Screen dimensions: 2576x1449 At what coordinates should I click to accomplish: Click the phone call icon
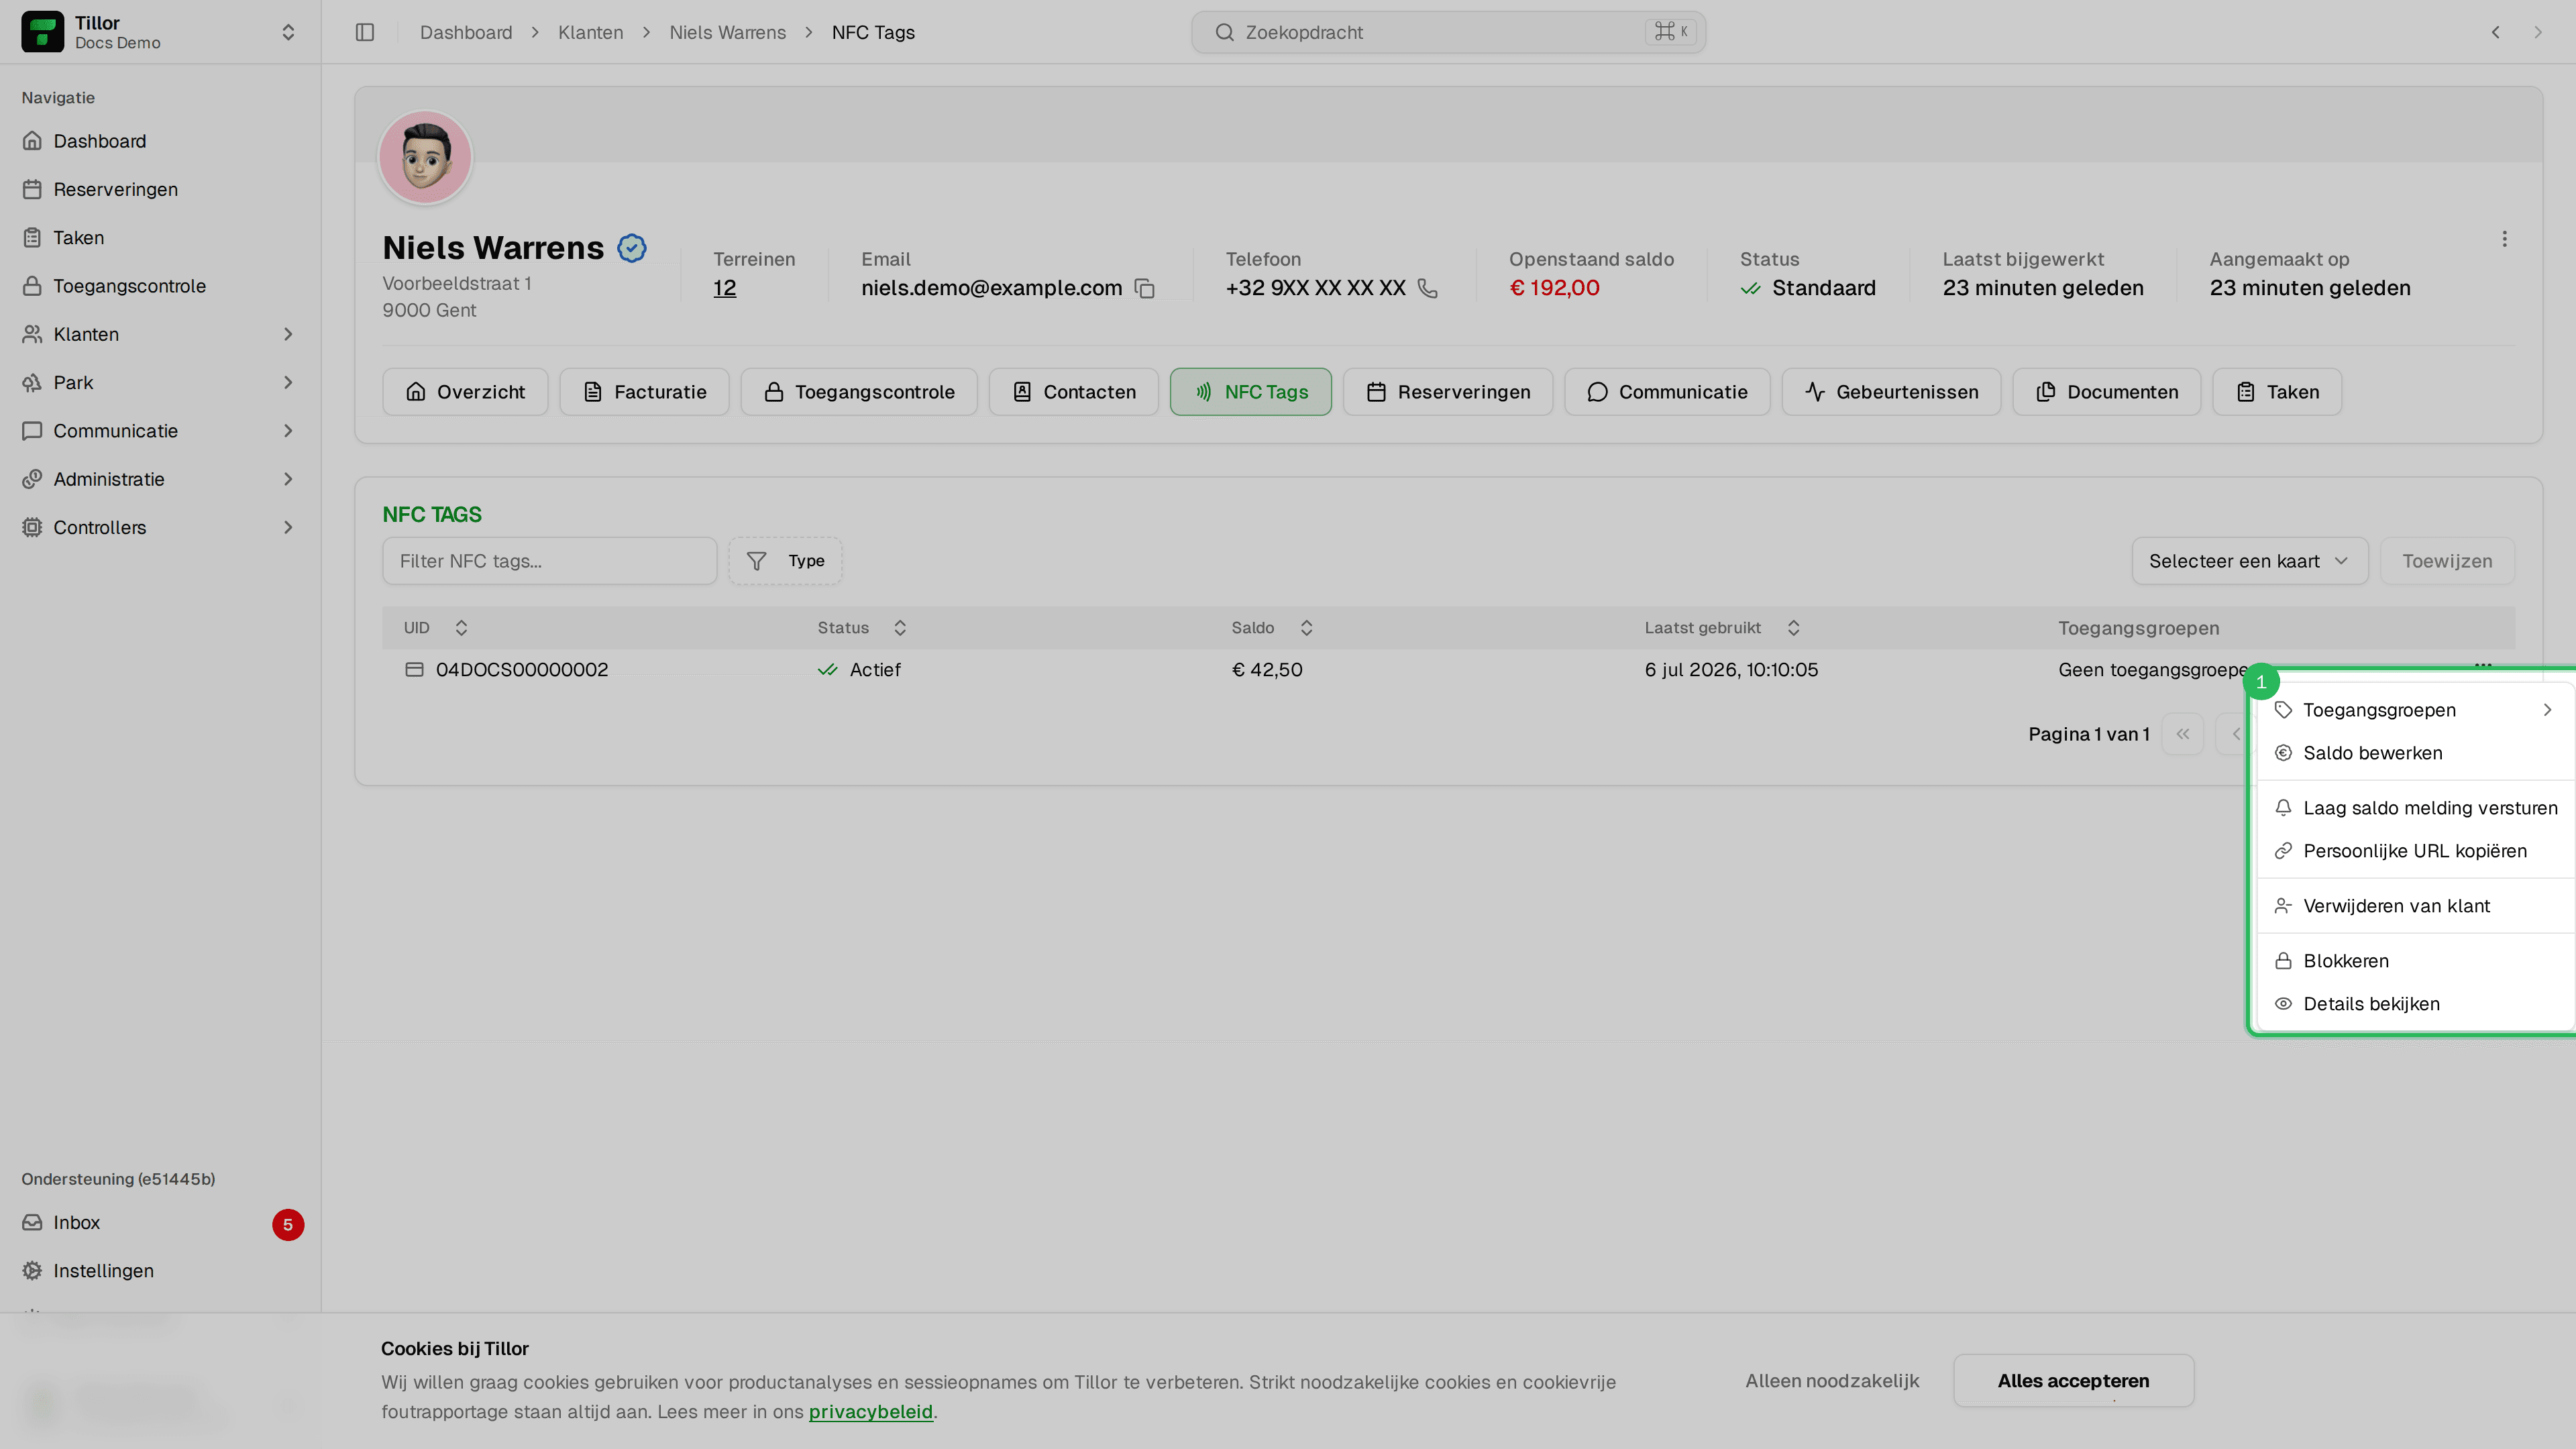coord(1428,288)
